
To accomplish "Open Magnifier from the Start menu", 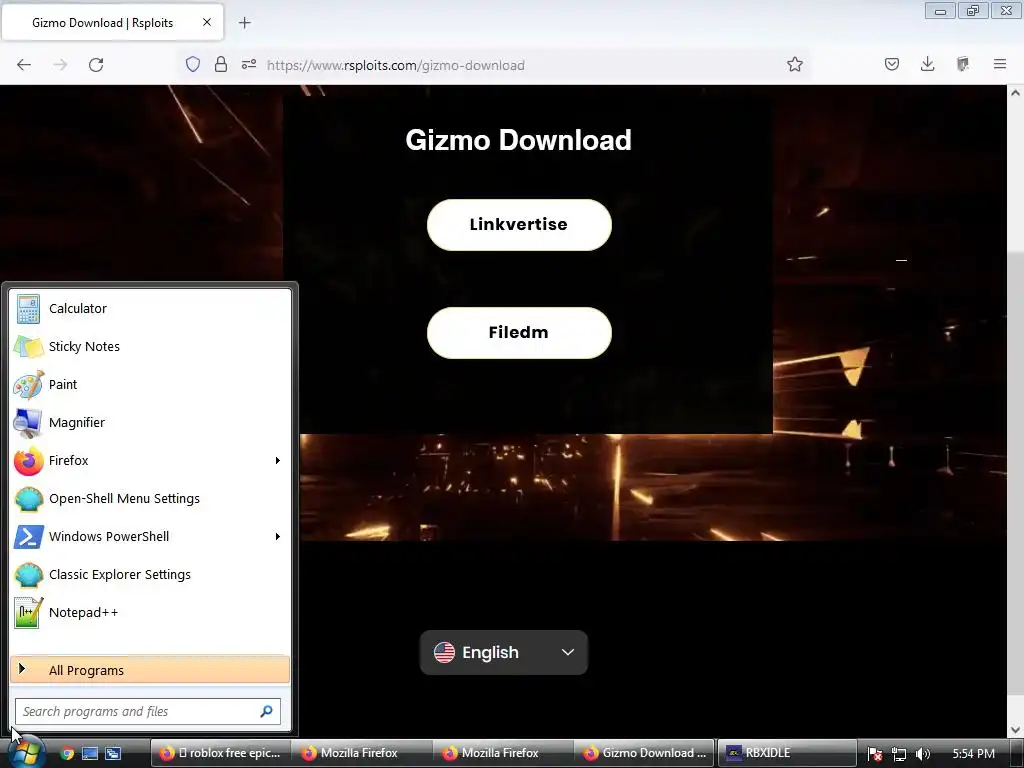I will click(150, 422).
